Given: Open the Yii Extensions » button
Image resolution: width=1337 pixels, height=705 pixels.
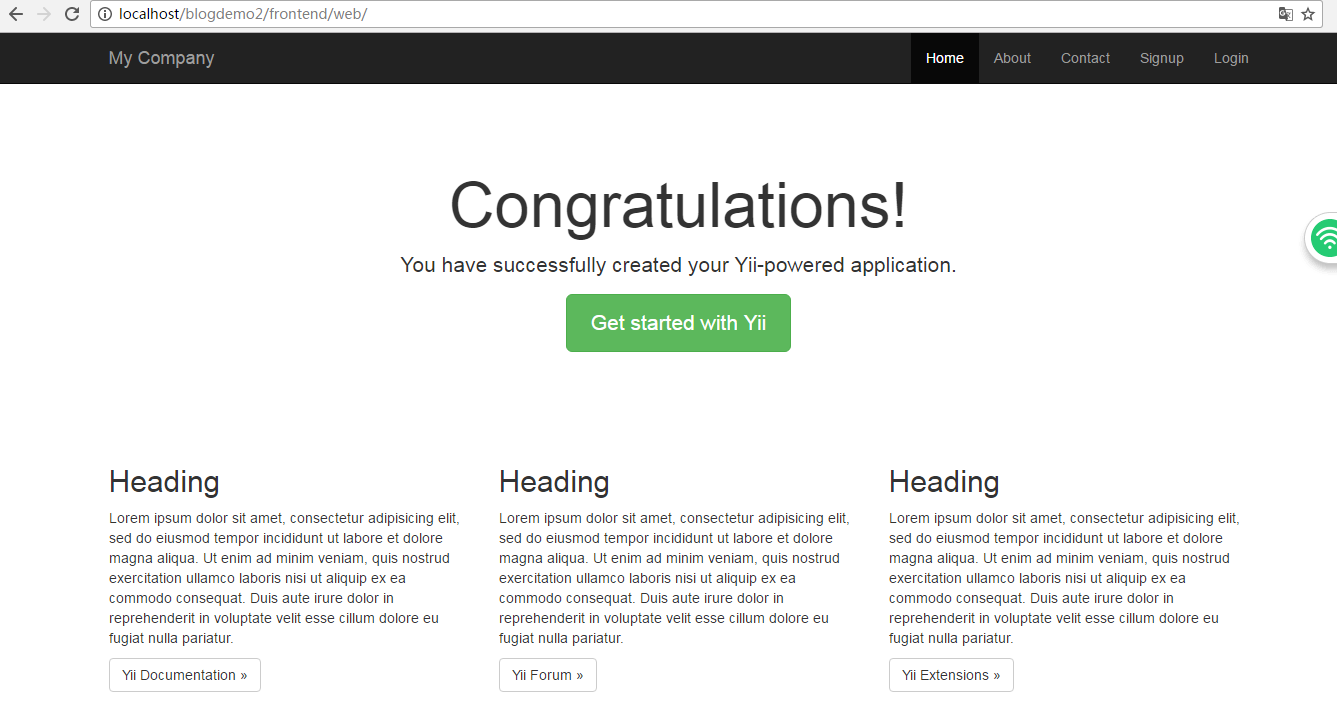Looking at the screenshot, I should 951,675.
